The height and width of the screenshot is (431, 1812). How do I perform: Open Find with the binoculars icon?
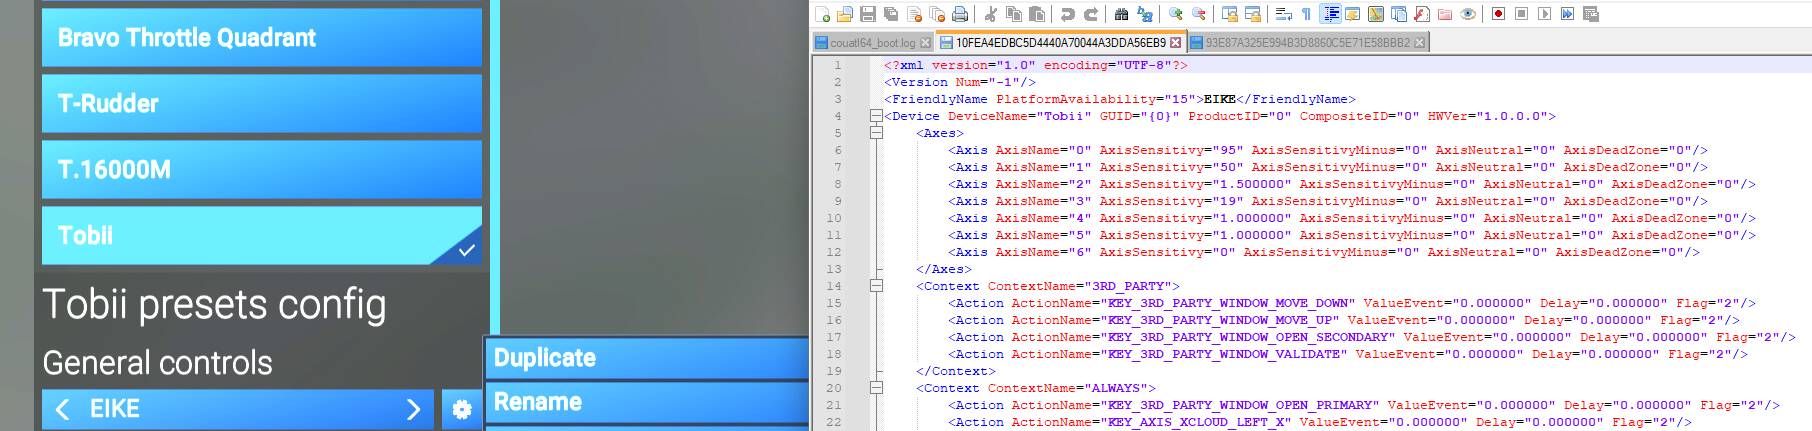coord(1121,14)
